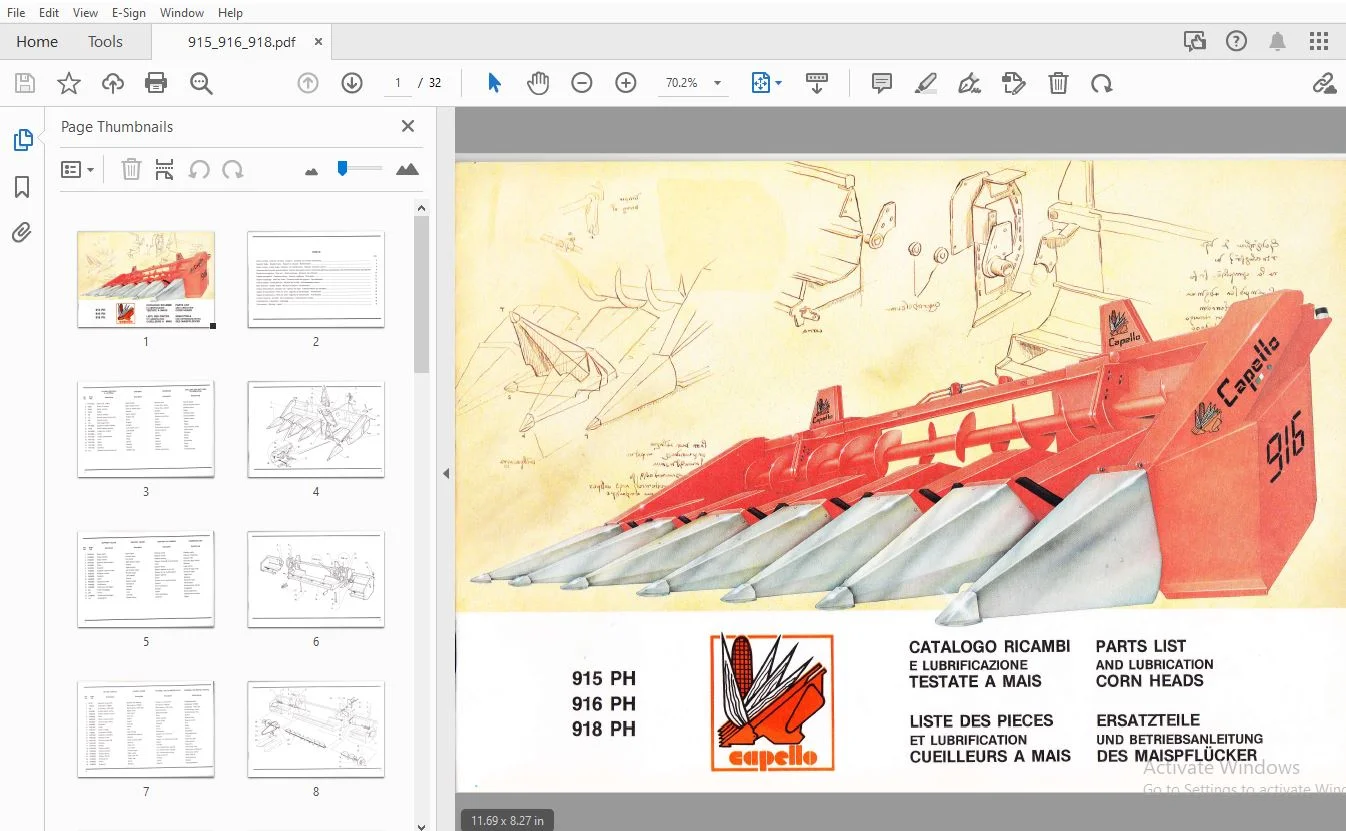Viewport: 1346px width, 831px height.
Task: Activate the selection arrow tool
Action: [494, 83]
